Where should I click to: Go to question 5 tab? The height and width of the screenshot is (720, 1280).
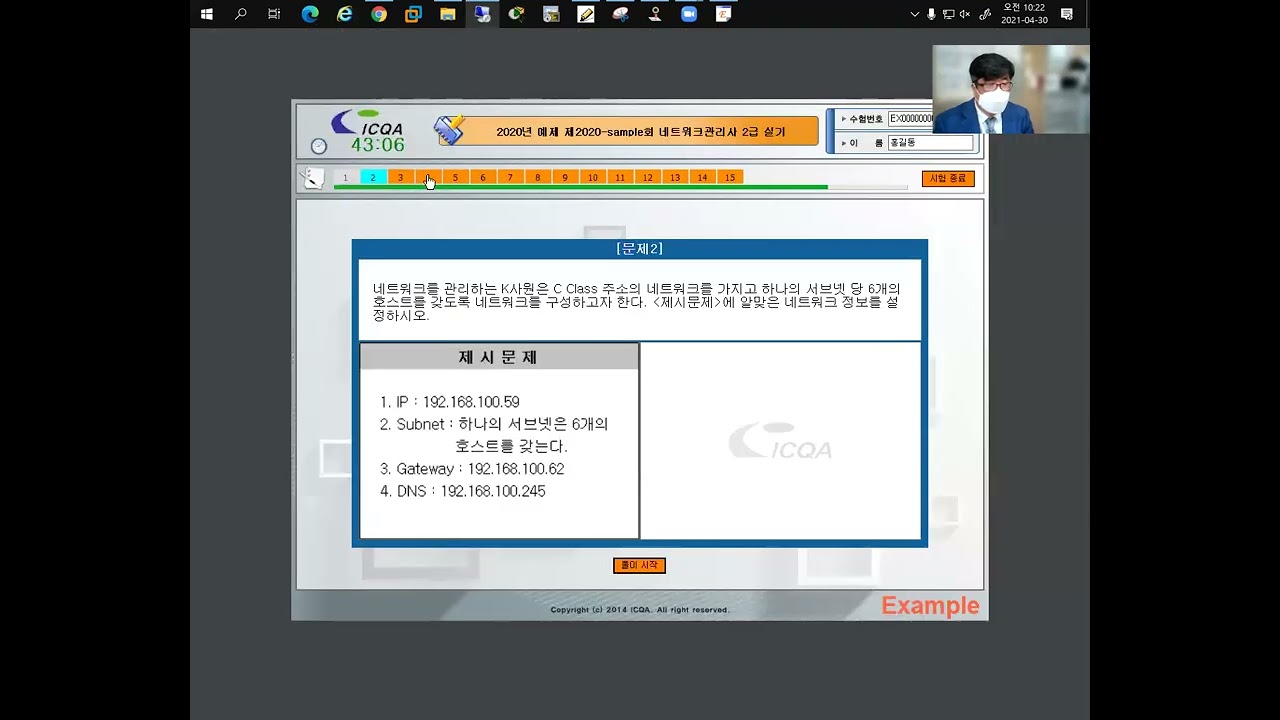click(x=455, y=178)
